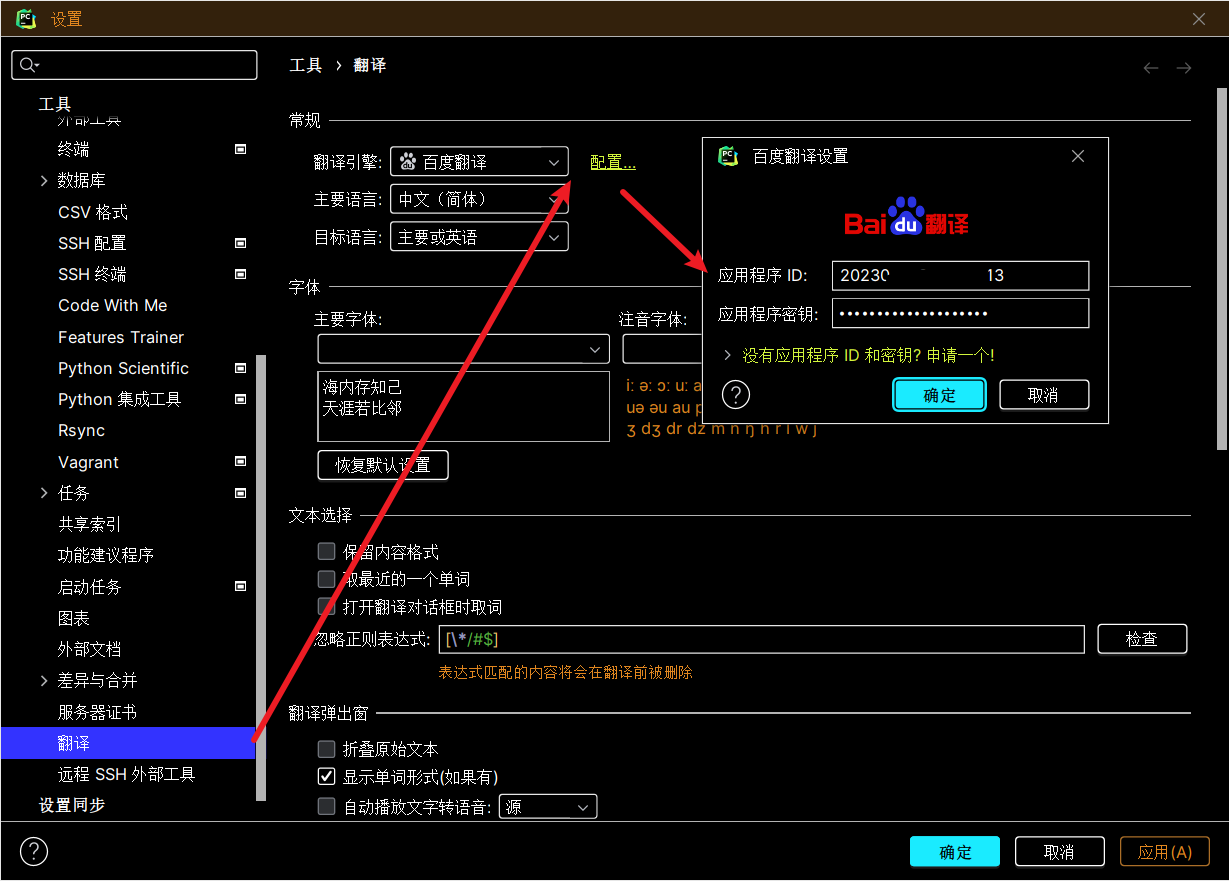Click project-level icon beside Vagrant
This screenshot has width=1229, height=881.
point(240,462)
